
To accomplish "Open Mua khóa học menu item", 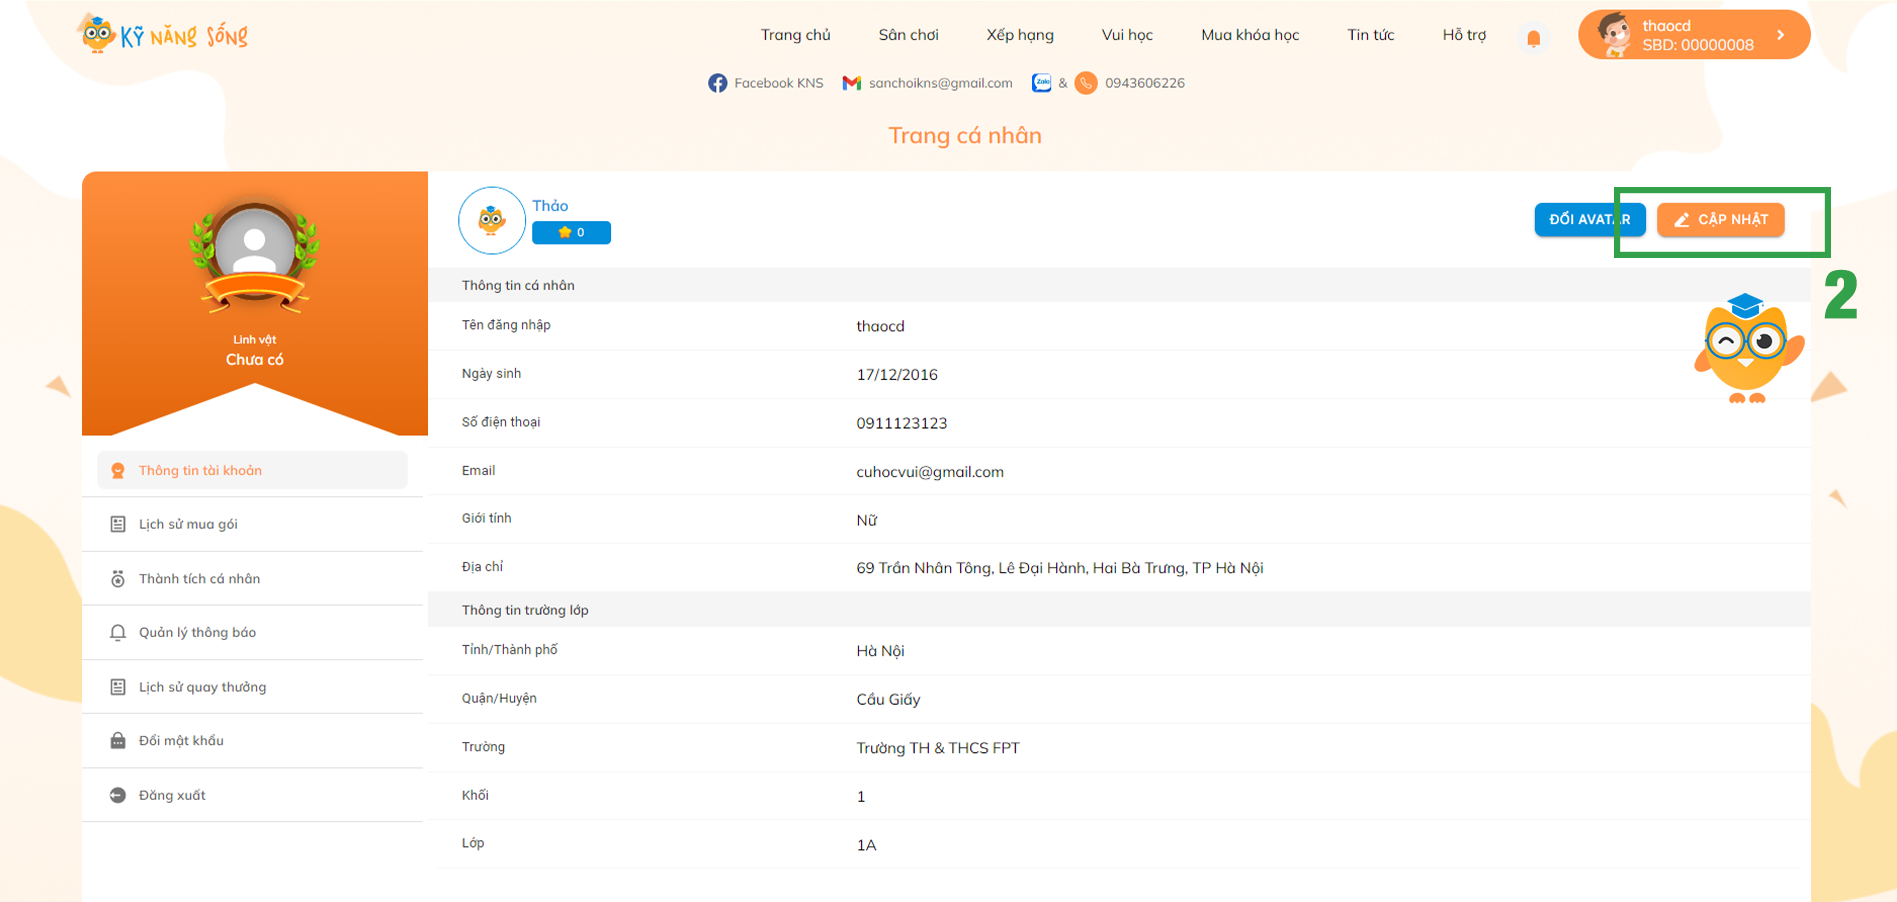I will point(1249,35).
